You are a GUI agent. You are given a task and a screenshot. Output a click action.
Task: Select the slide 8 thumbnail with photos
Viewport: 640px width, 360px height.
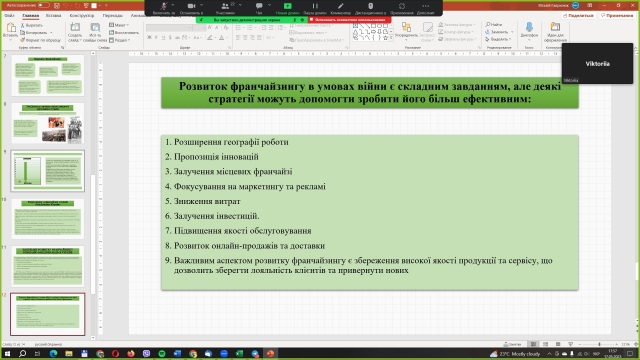(x=47, y=123)
